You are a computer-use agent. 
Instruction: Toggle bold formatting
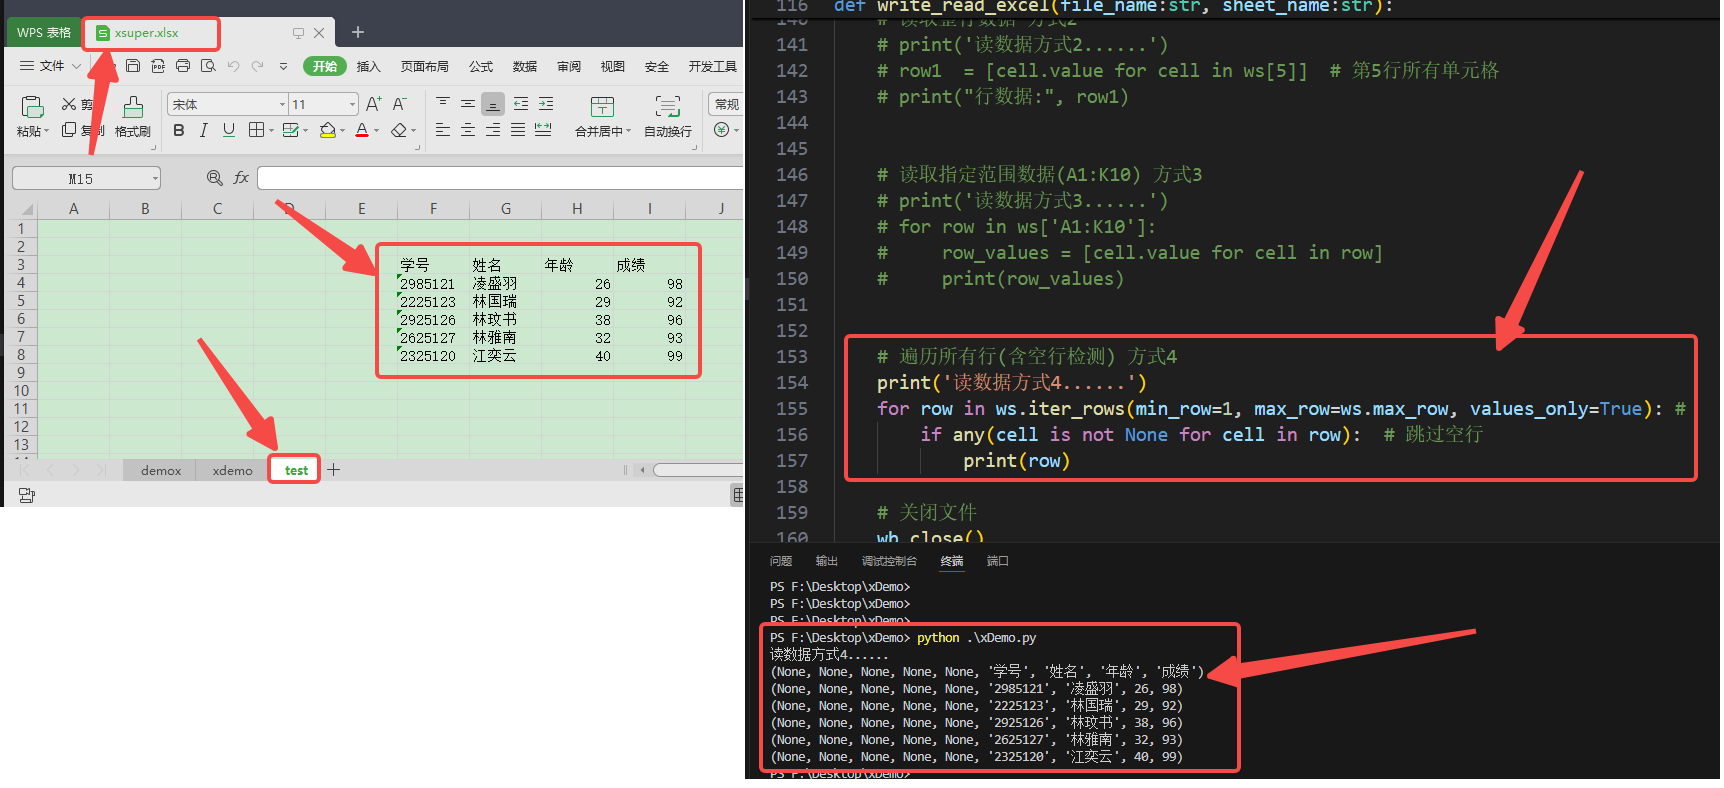point(179,130)
